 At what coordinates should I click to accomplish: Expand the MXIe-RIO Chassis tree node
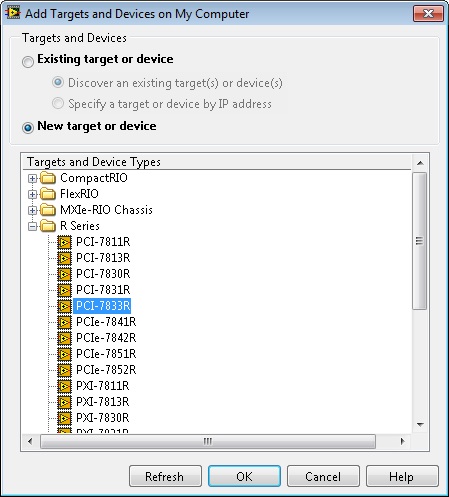(x=32, y=210)
